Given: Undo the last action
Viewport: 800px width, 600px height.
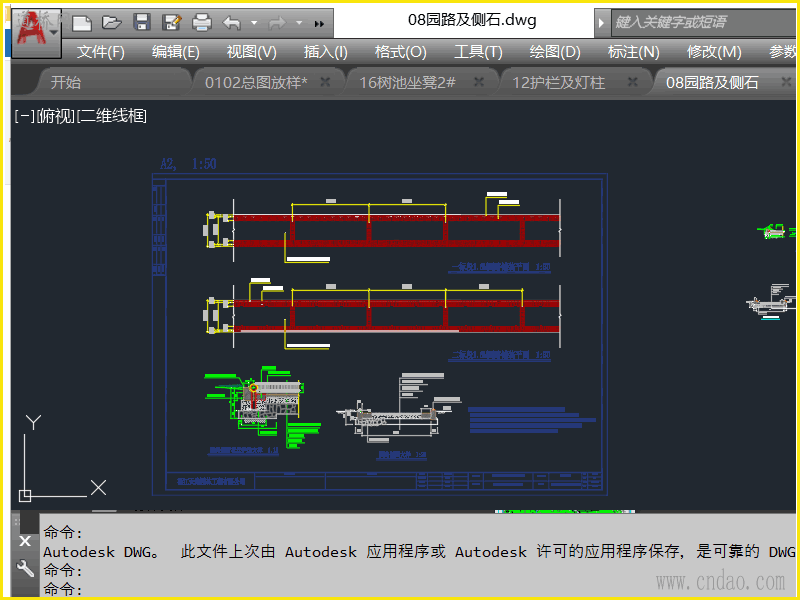Looking at the screenshot, I should pos(232,23).
